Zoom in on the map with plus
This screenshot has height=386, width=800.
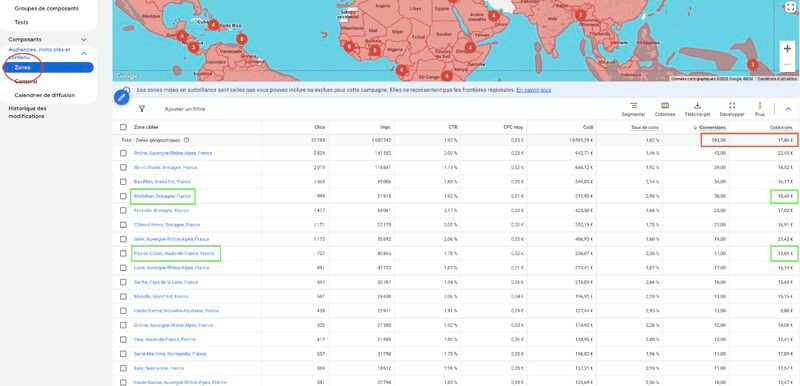coord(787,48)
